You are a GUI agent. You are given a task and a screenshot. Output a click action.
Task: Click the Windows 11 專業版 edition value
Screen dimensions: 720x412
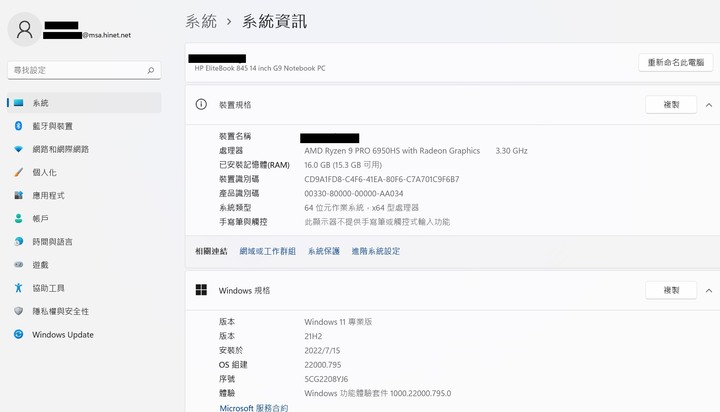click(x=338, y=322)
